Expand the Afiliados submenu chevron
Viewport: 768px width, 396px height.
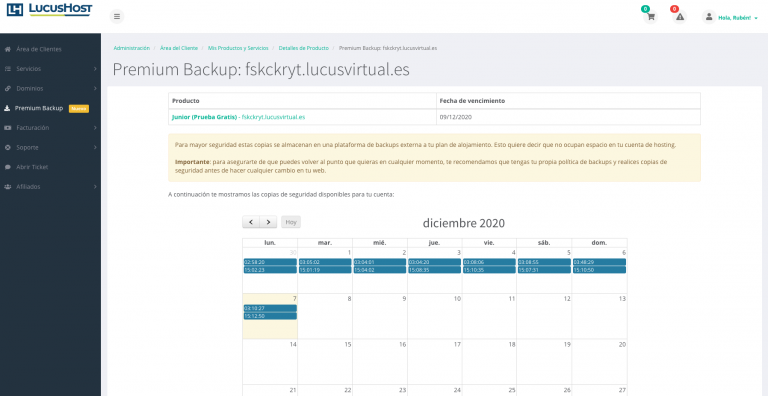pos(95,187)
